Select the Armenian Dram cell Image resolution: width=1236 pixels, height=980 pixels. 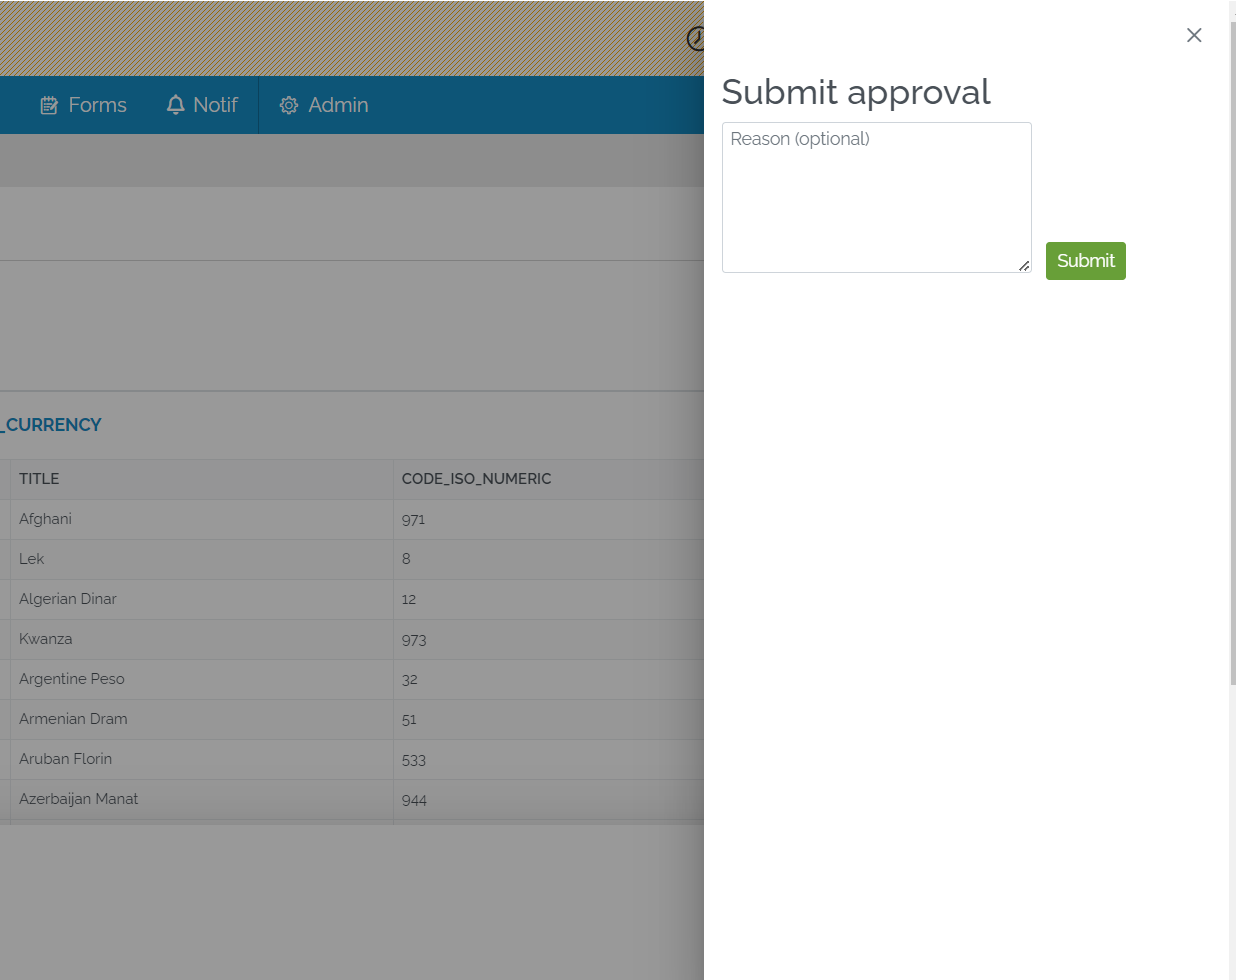(x=202, y=719)
